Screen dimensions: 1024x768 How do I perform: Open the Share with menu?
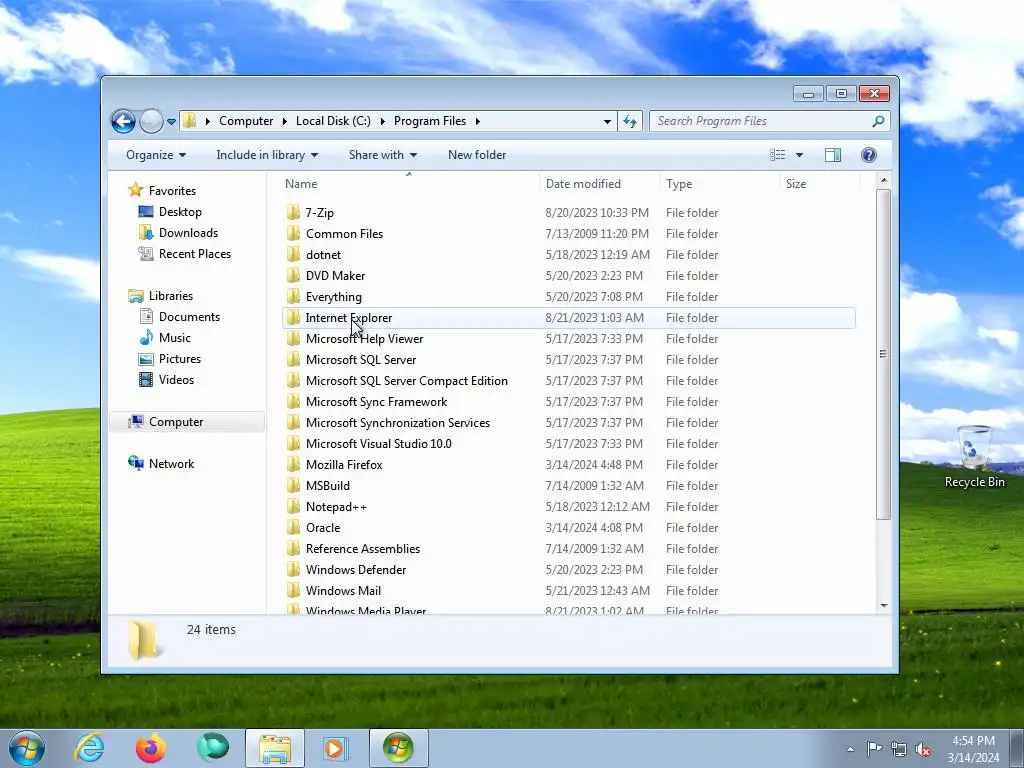pos(383,155)
